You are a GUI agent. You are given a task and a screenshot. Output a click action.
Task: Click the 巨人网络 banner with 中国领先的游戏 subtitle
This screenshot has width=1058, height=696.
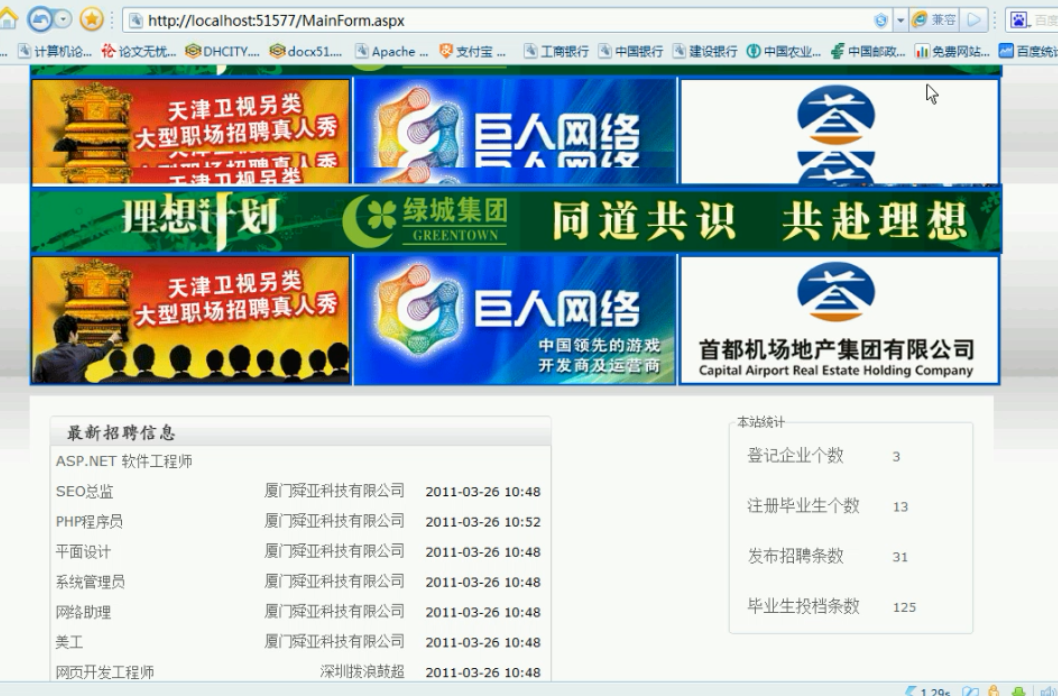[515, 320]
